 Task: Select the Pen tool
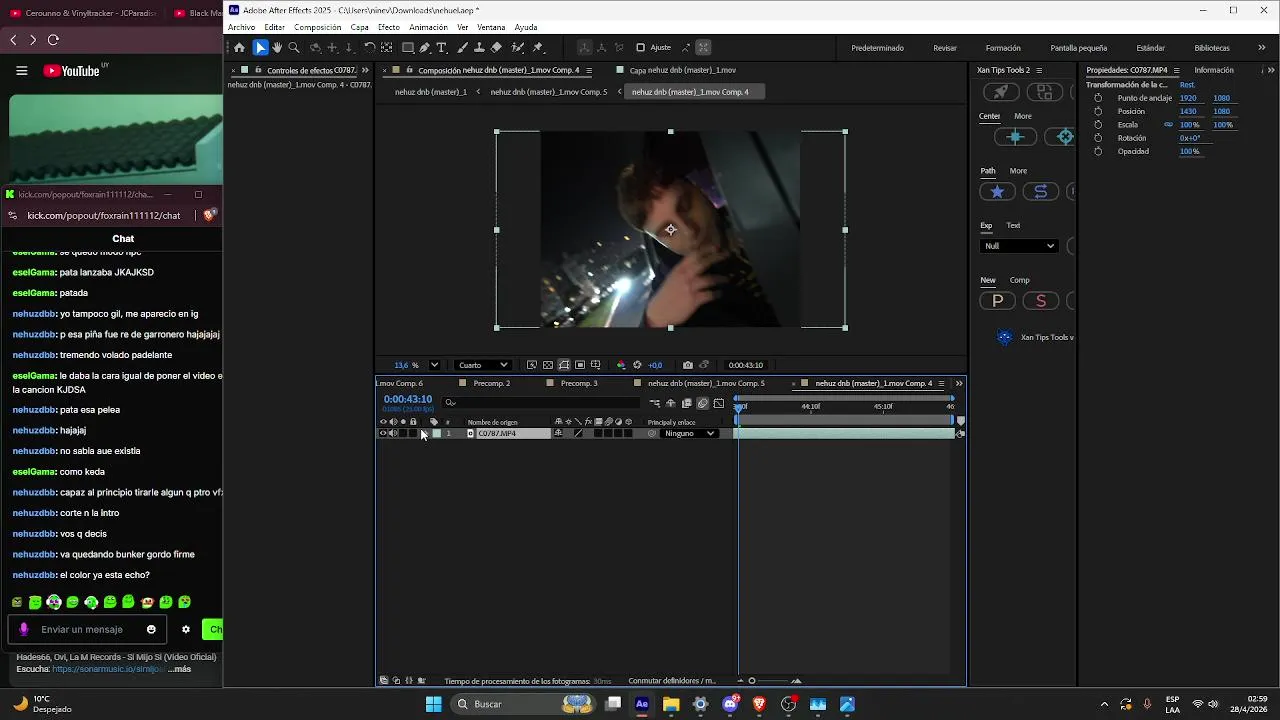pos(425,47)
